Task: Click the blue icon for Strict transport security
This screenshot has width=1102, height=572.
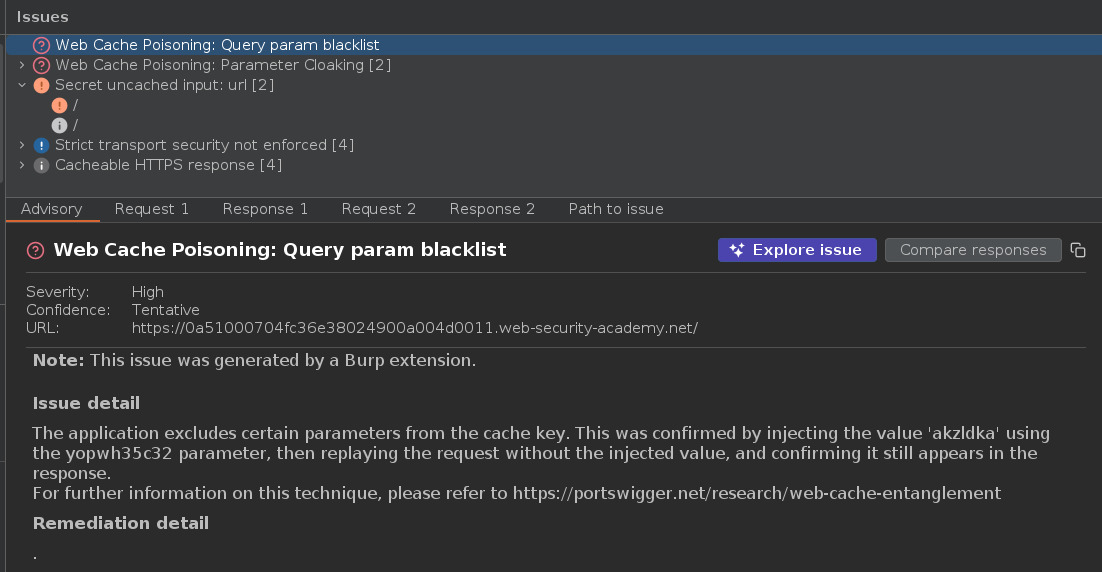Action: 41,145
